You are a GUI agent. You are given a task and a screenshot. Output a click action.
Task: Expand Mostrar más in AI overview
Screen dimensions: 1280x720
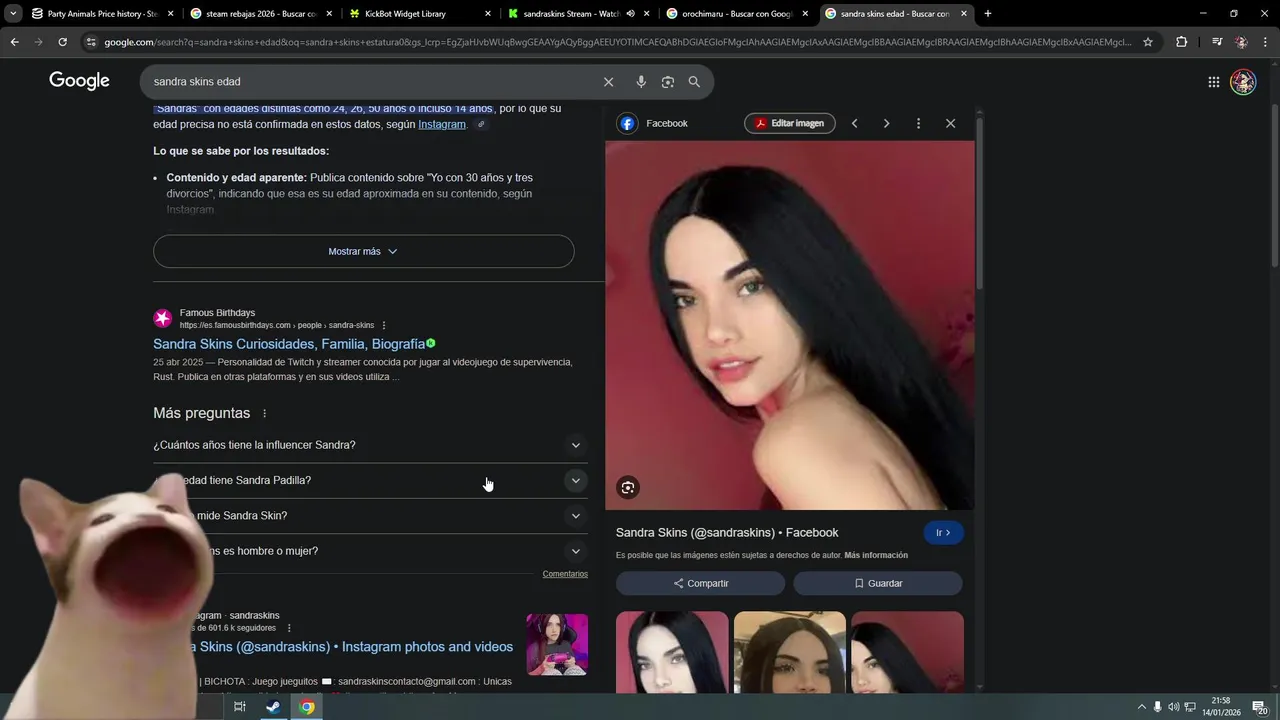point(363,251)
